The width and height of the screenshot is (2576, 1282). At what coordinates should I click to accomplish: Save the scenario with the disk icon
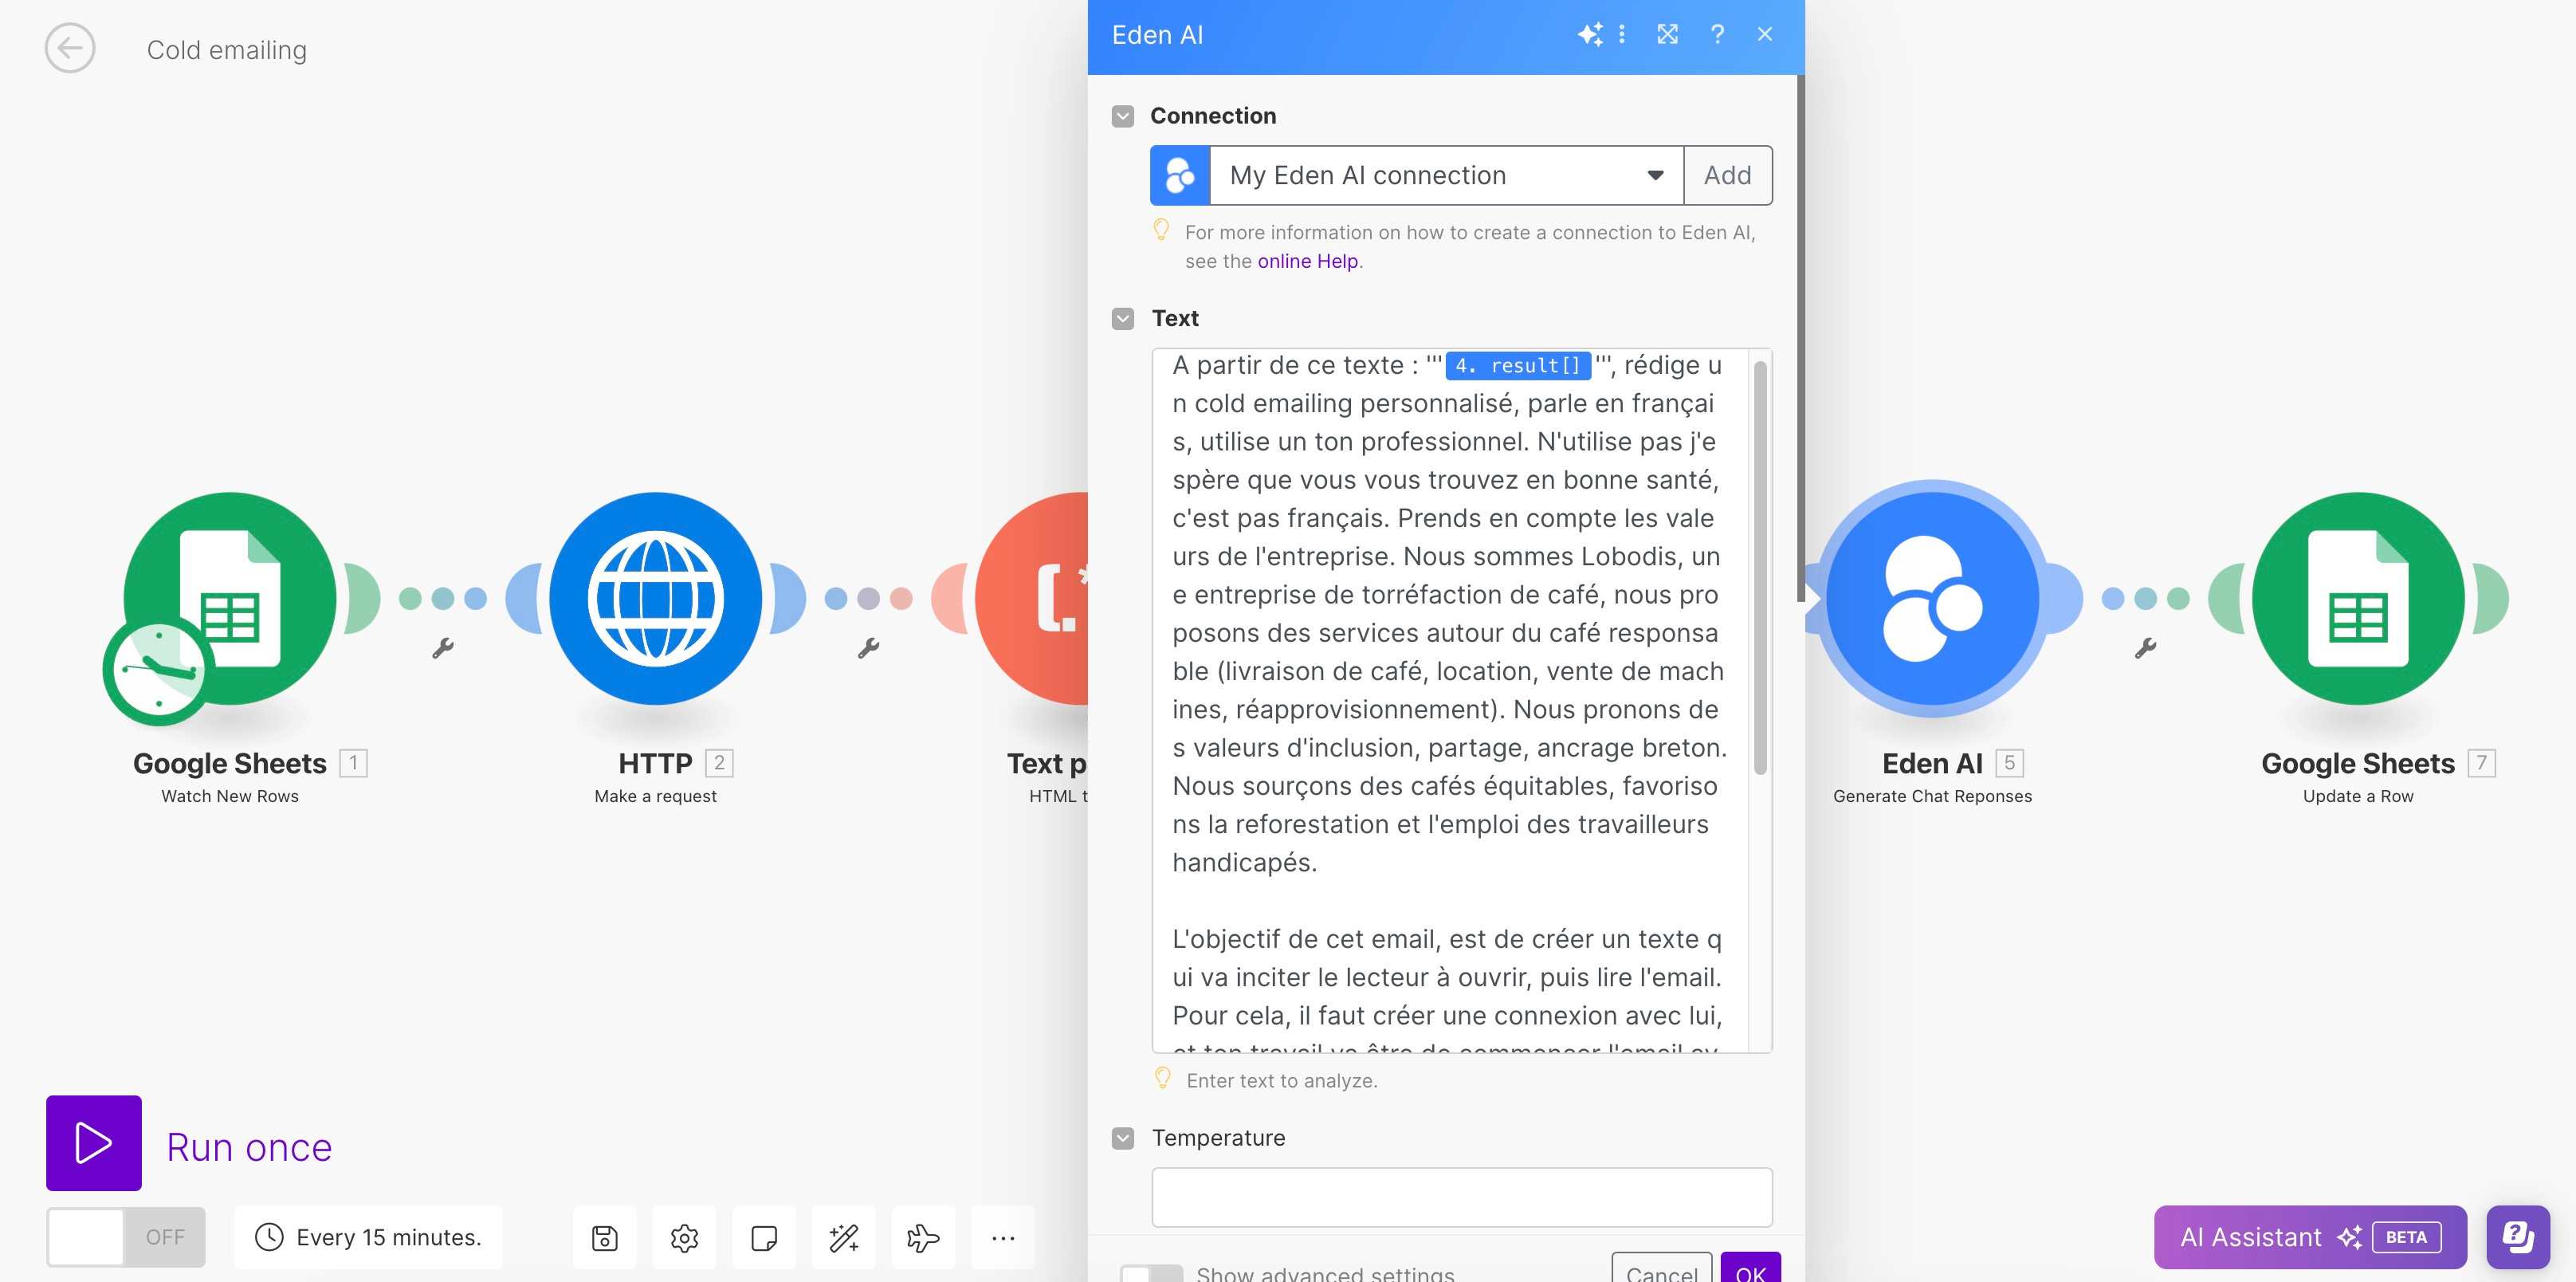(x=604, y=1237)
